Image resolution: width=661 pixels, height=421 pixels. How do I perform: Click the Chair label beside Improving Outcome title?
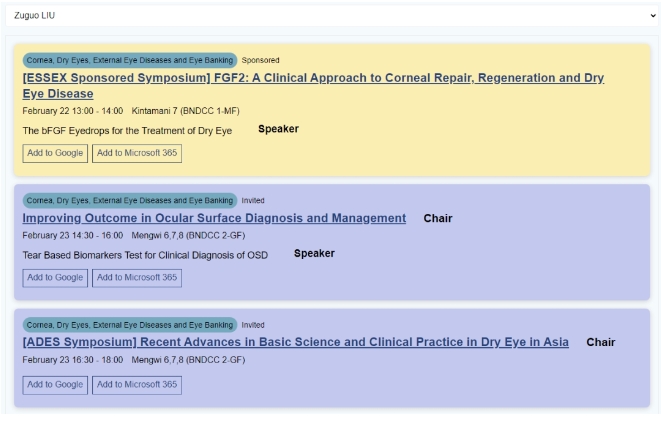pos(438,218)
